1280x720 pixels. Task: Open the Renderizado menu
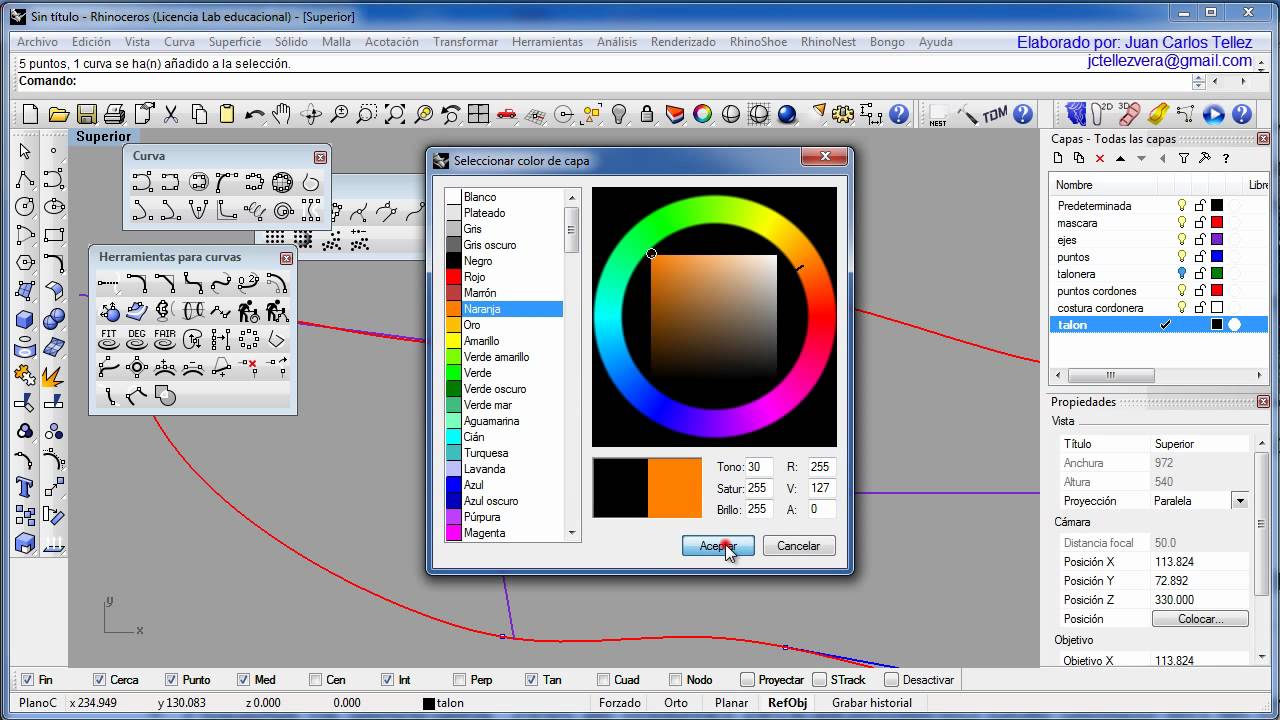click(683, 42)
